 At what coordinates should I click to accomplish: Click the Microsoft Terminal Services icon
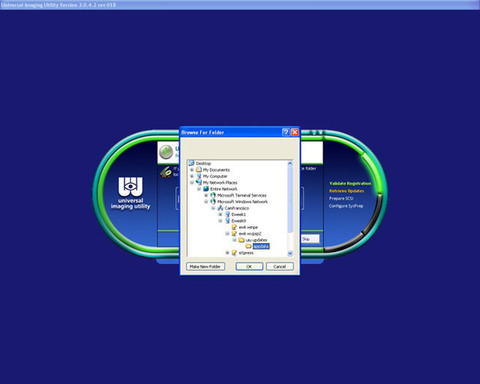click(213, 195)
